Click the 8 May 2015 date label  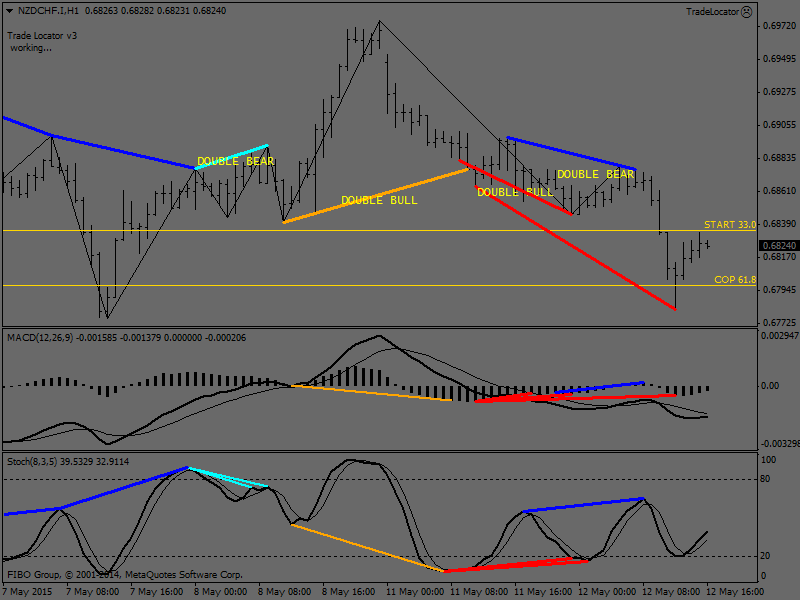[x=28, y=591]
